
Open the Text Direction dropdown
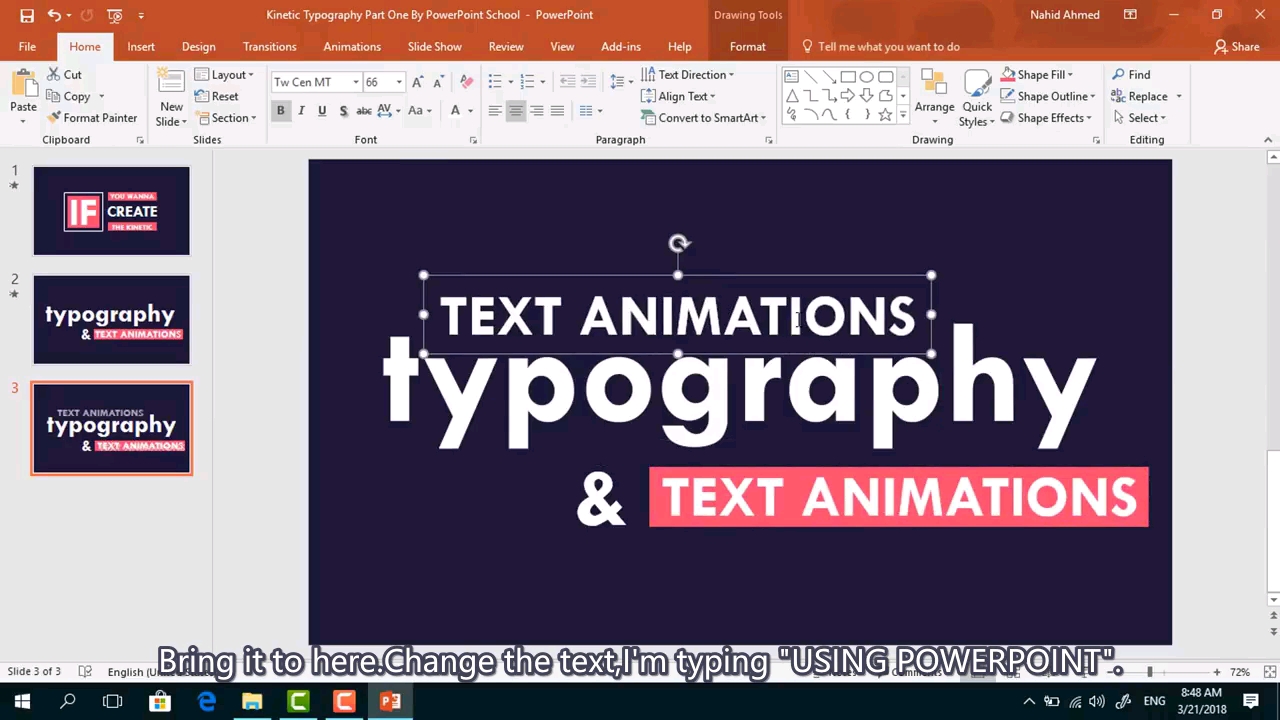[687, 75]
